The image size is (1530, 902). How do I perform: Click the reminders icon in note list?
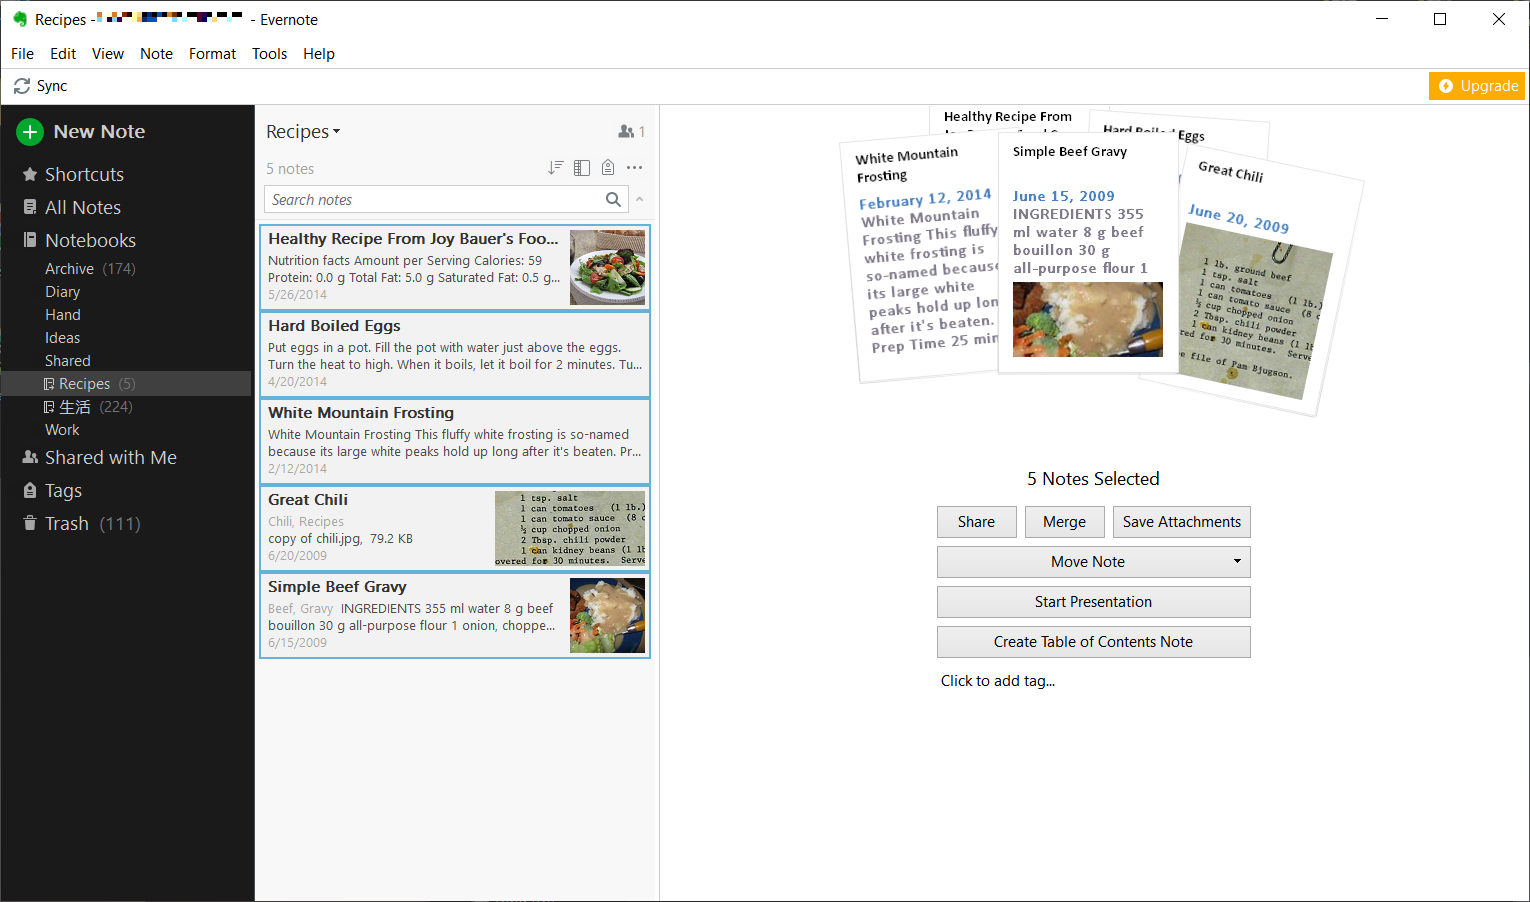[608, 168]
